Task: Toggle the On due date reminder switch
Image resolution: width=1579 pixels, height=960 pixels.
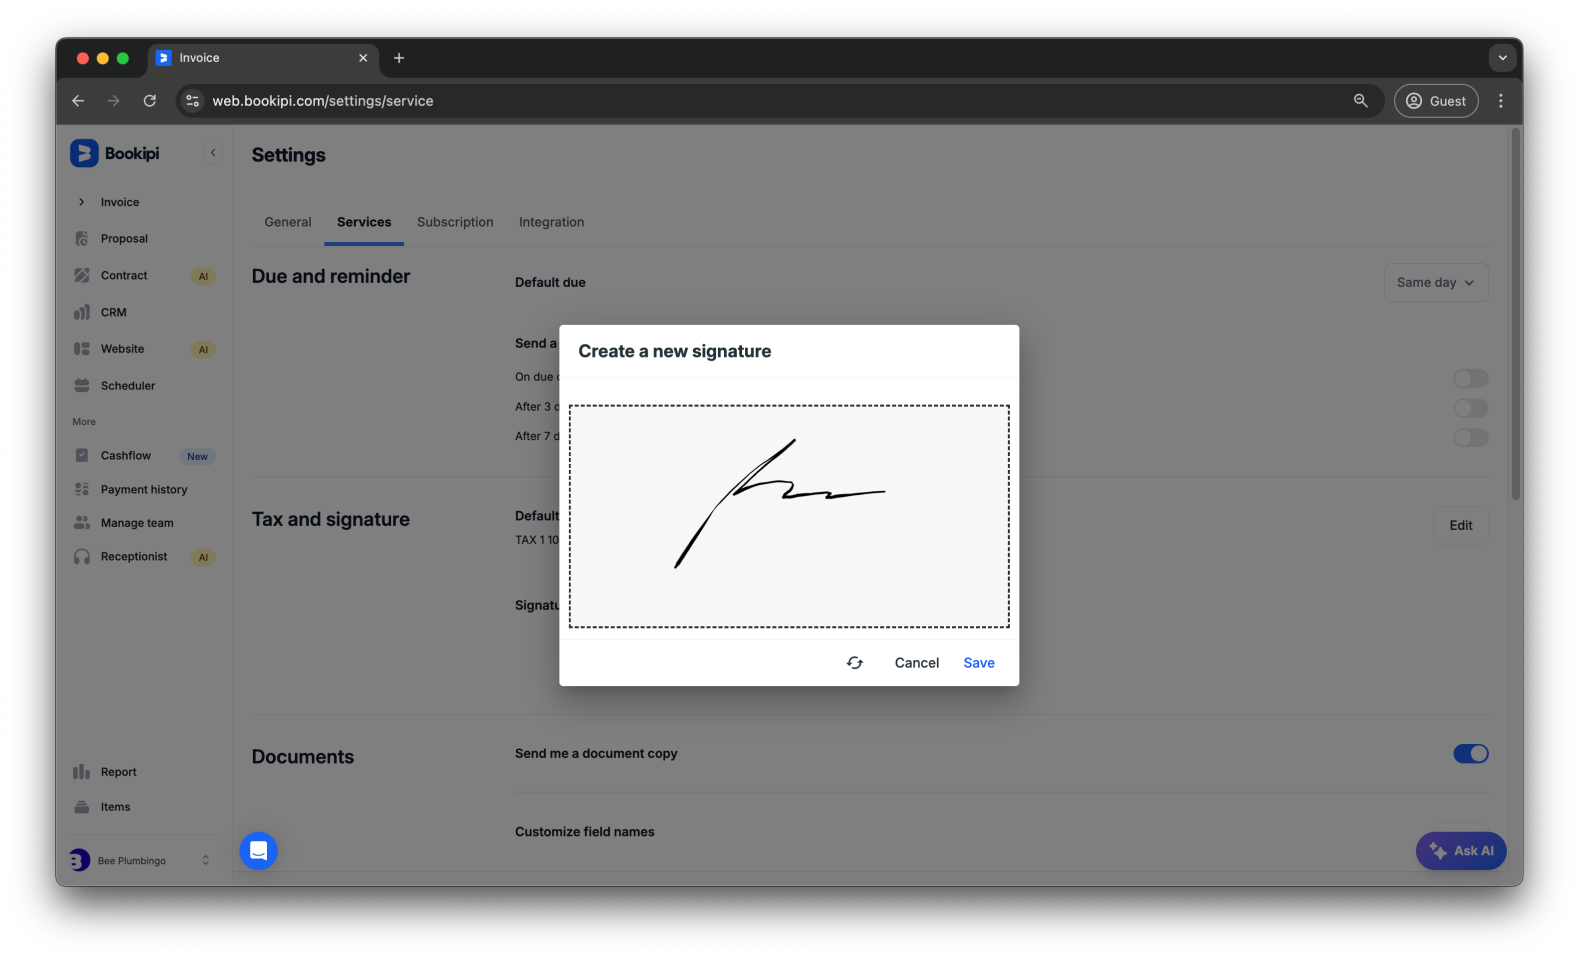Action: pyautogui.click(x=1471, y=379)
